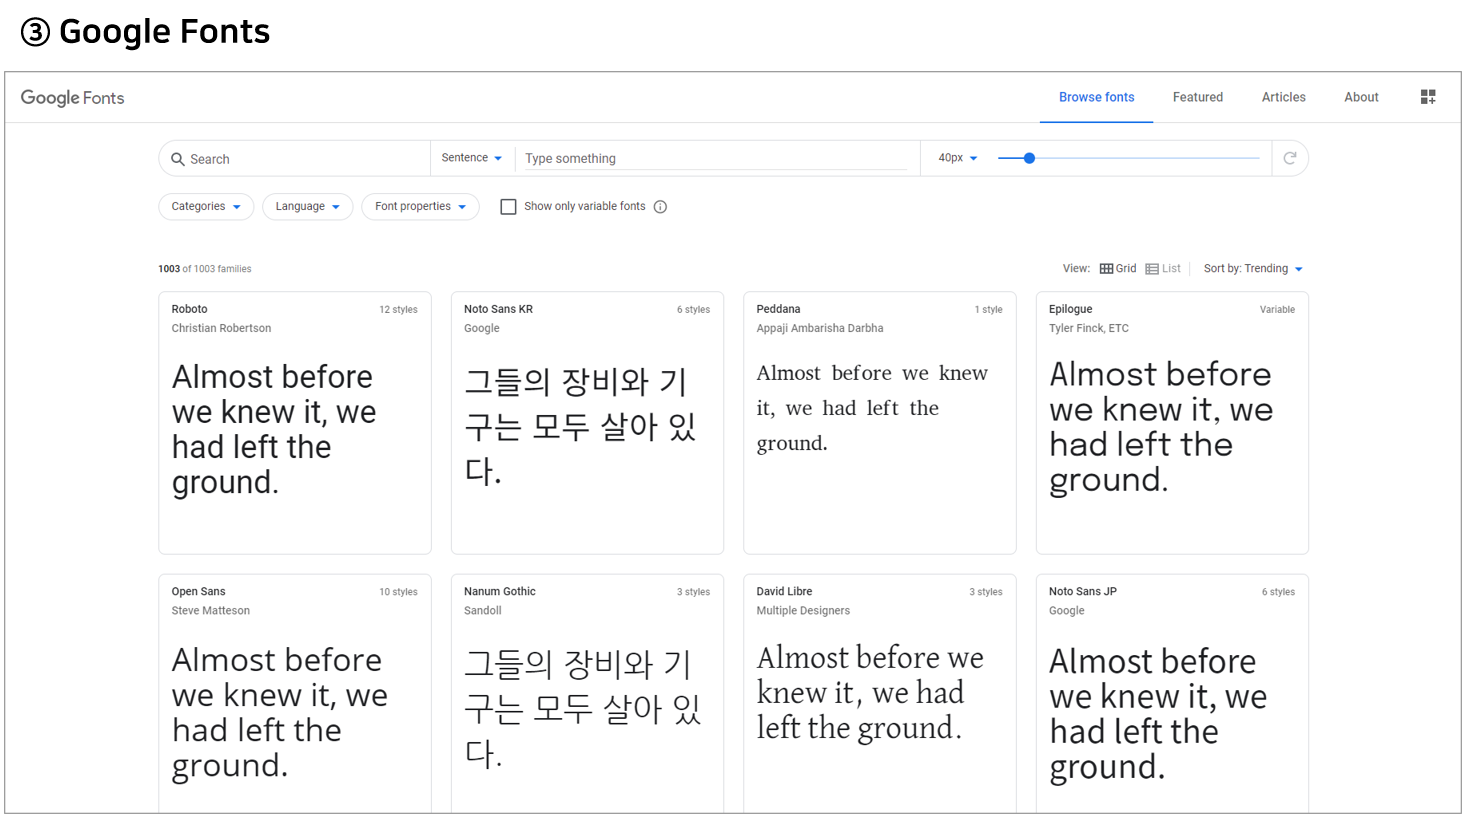Open the Noto Sans KR font card
This screenshot has height=814, width=1462.
click(587, 423)
